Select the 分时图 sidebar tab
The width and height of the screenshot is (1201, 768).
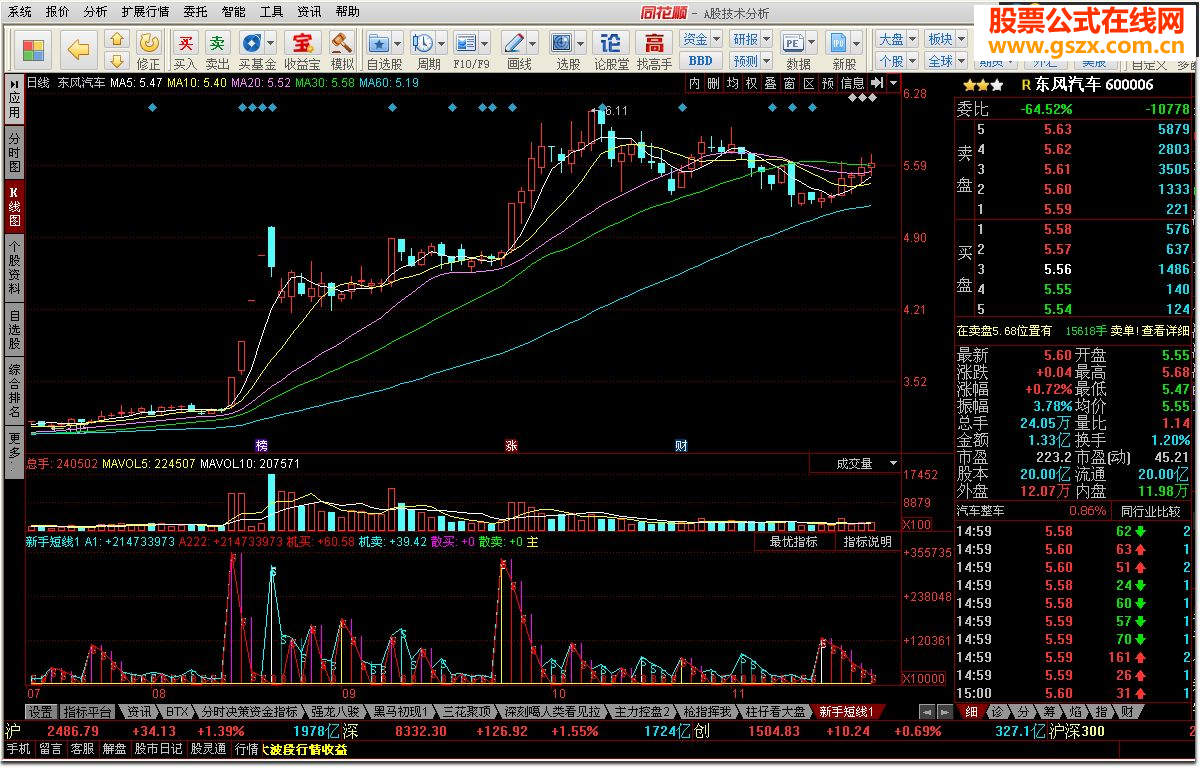[x=14, y=152]
